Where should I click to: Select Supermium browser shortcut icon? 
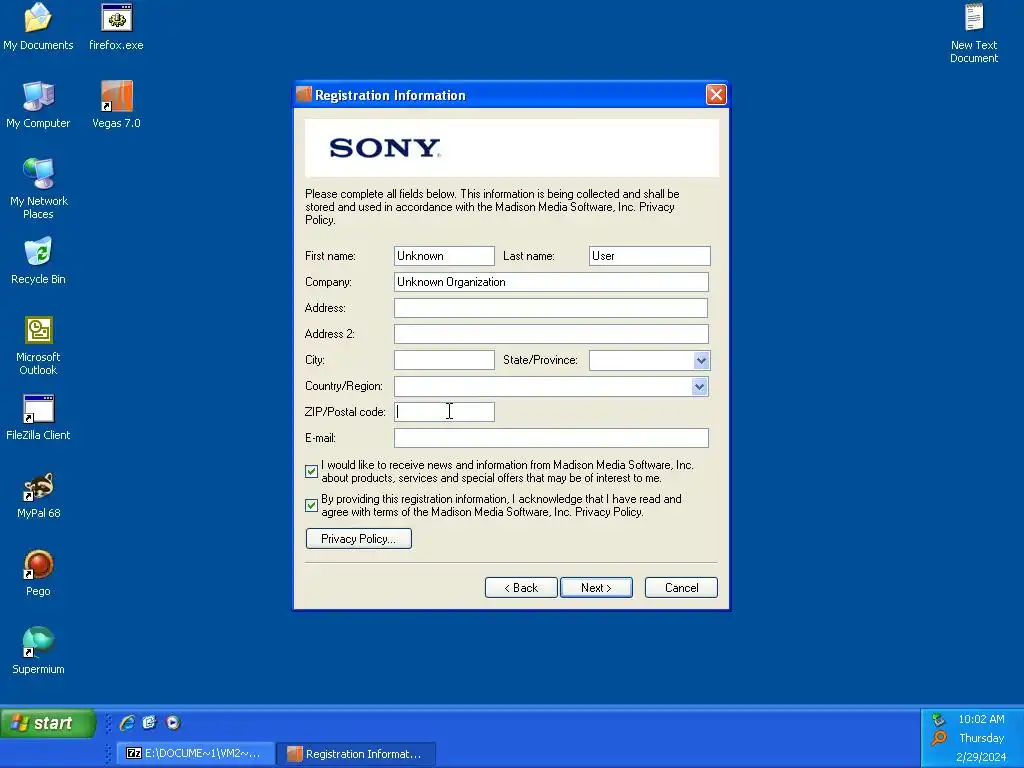[38, 650]
